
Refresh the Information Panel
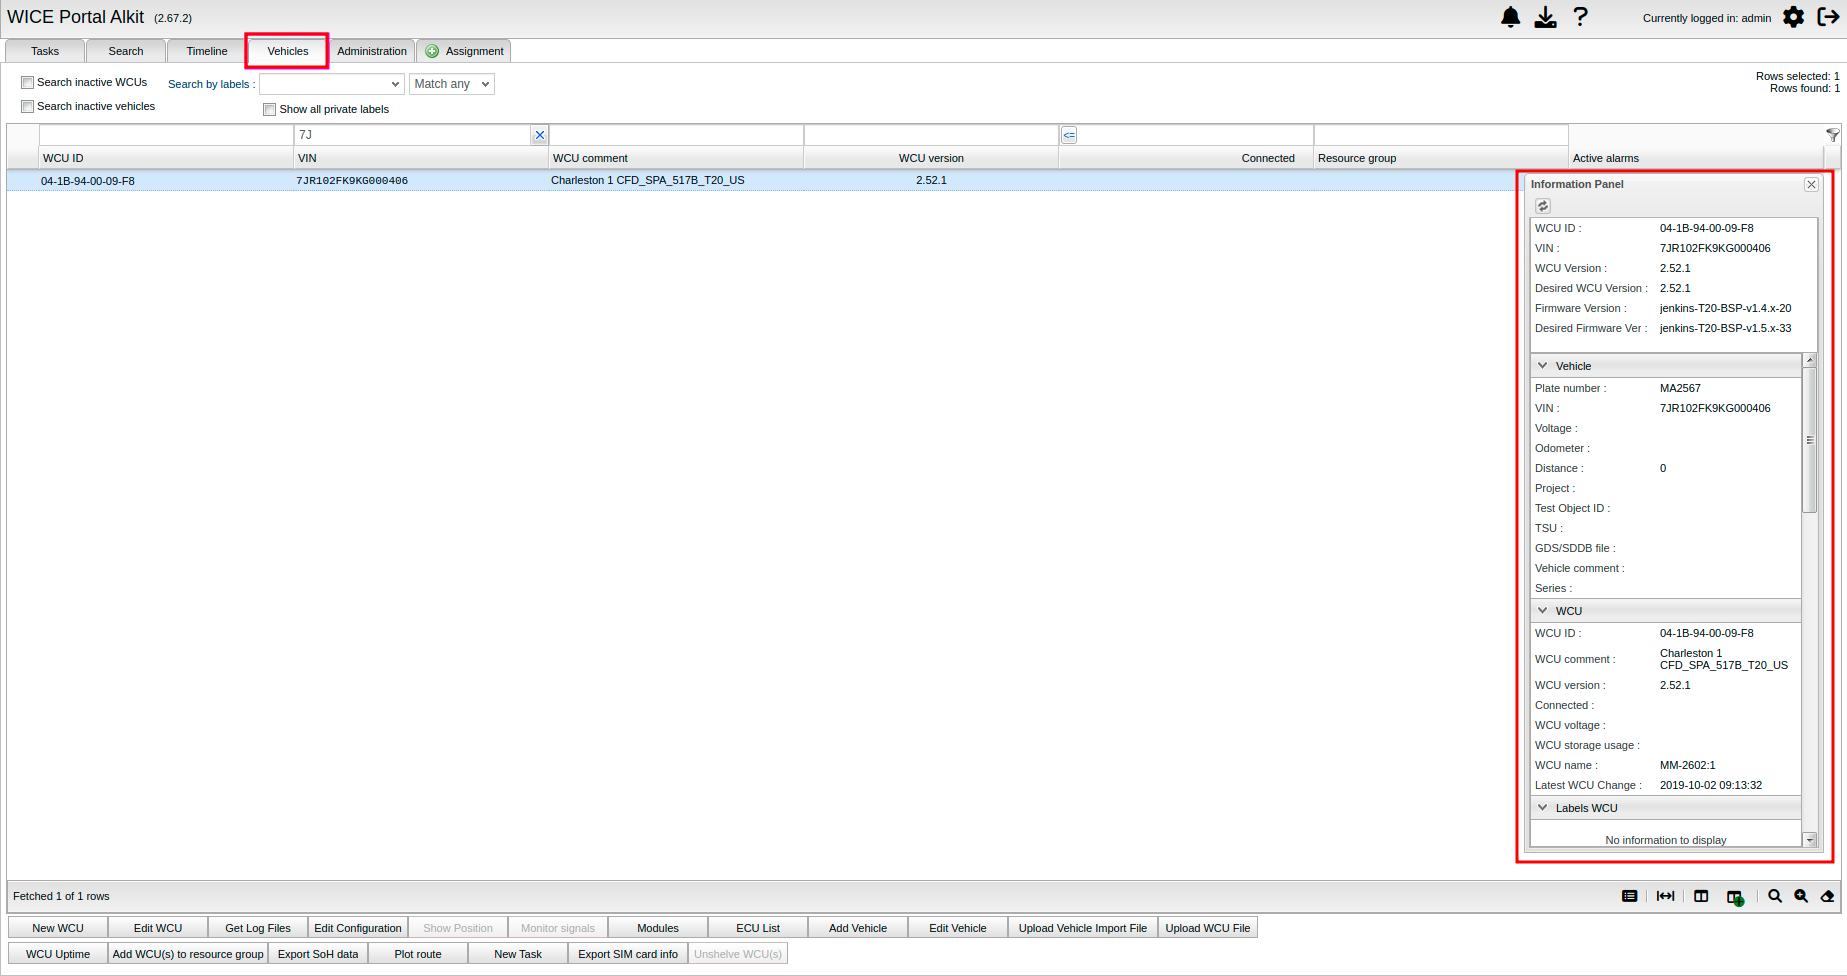[1543, 206]
